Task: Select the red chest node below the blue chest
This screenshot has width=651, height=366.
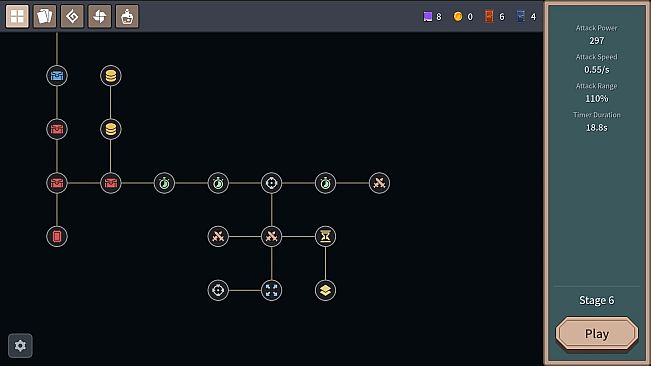Action: [x=57, y=129]
